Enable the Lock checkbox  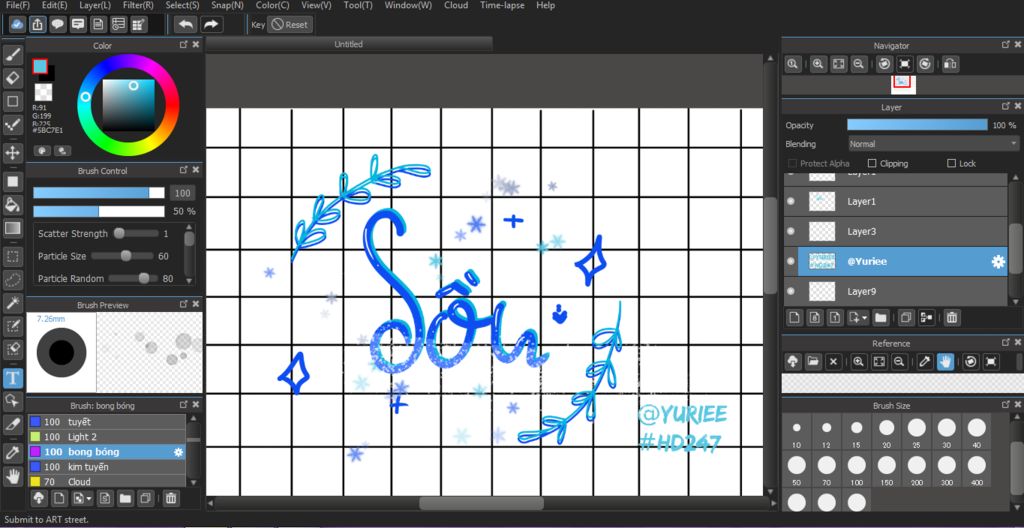click(x=952, y=163)
